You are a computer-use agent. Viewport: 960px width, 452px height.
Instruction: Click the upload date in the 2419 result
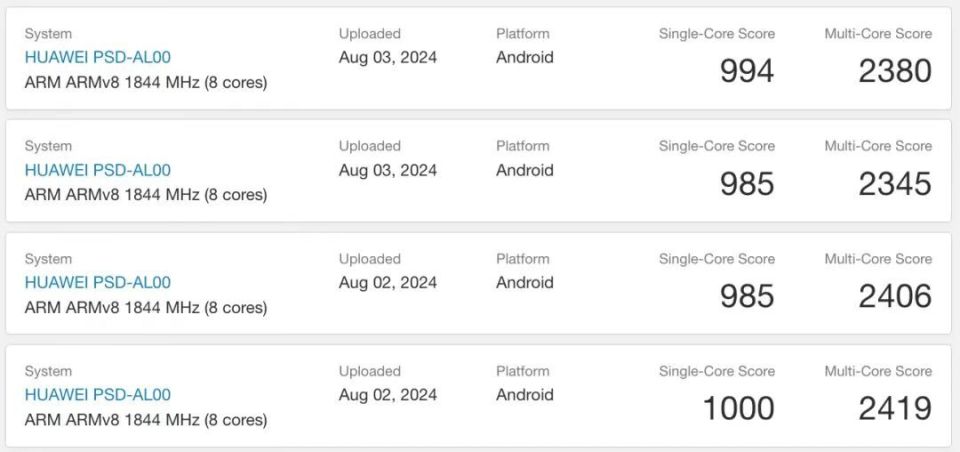(388, 395)
